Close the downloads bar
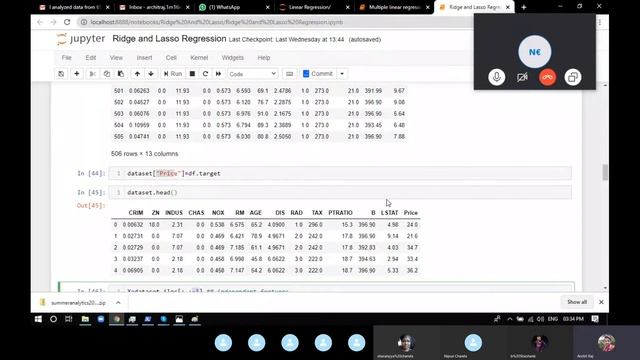 click(x=601, y=302)
